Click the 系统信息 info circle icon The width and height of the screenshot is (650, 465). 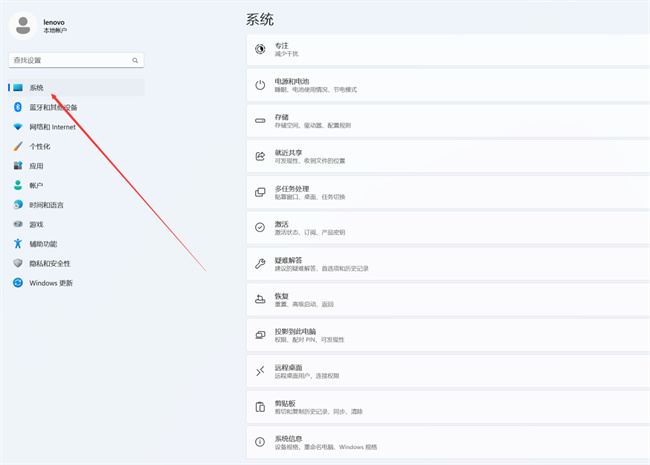pyautogui.click(x=260, y=442)
